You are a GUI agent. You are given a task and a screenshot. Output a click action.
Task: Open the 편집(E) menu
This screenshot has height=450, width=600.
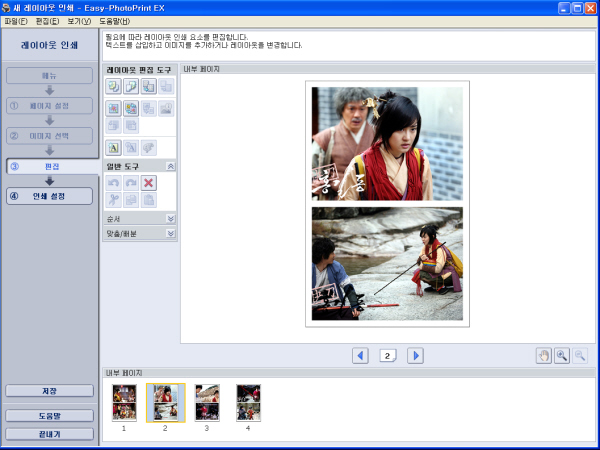point(47,21)
